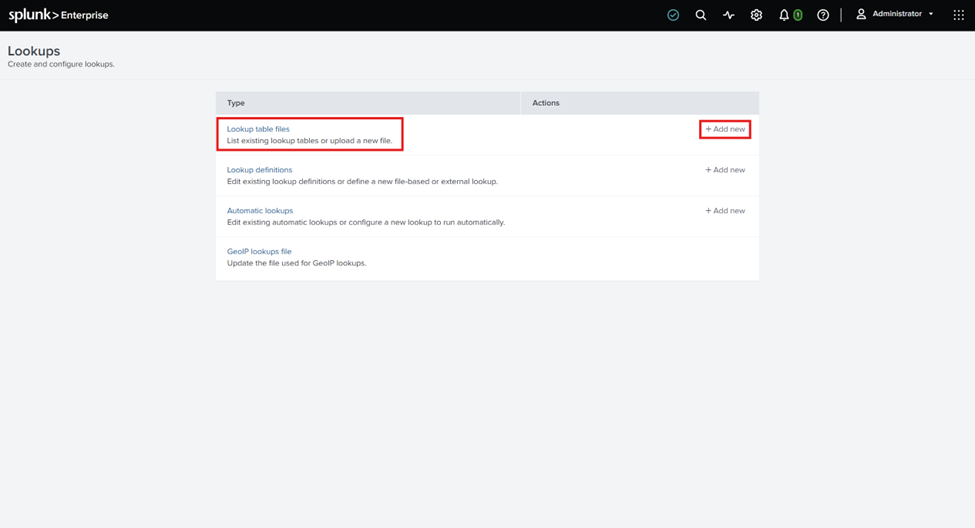Click the Actions column header
This screenshot has height=528, width=975.
[640, 103]
